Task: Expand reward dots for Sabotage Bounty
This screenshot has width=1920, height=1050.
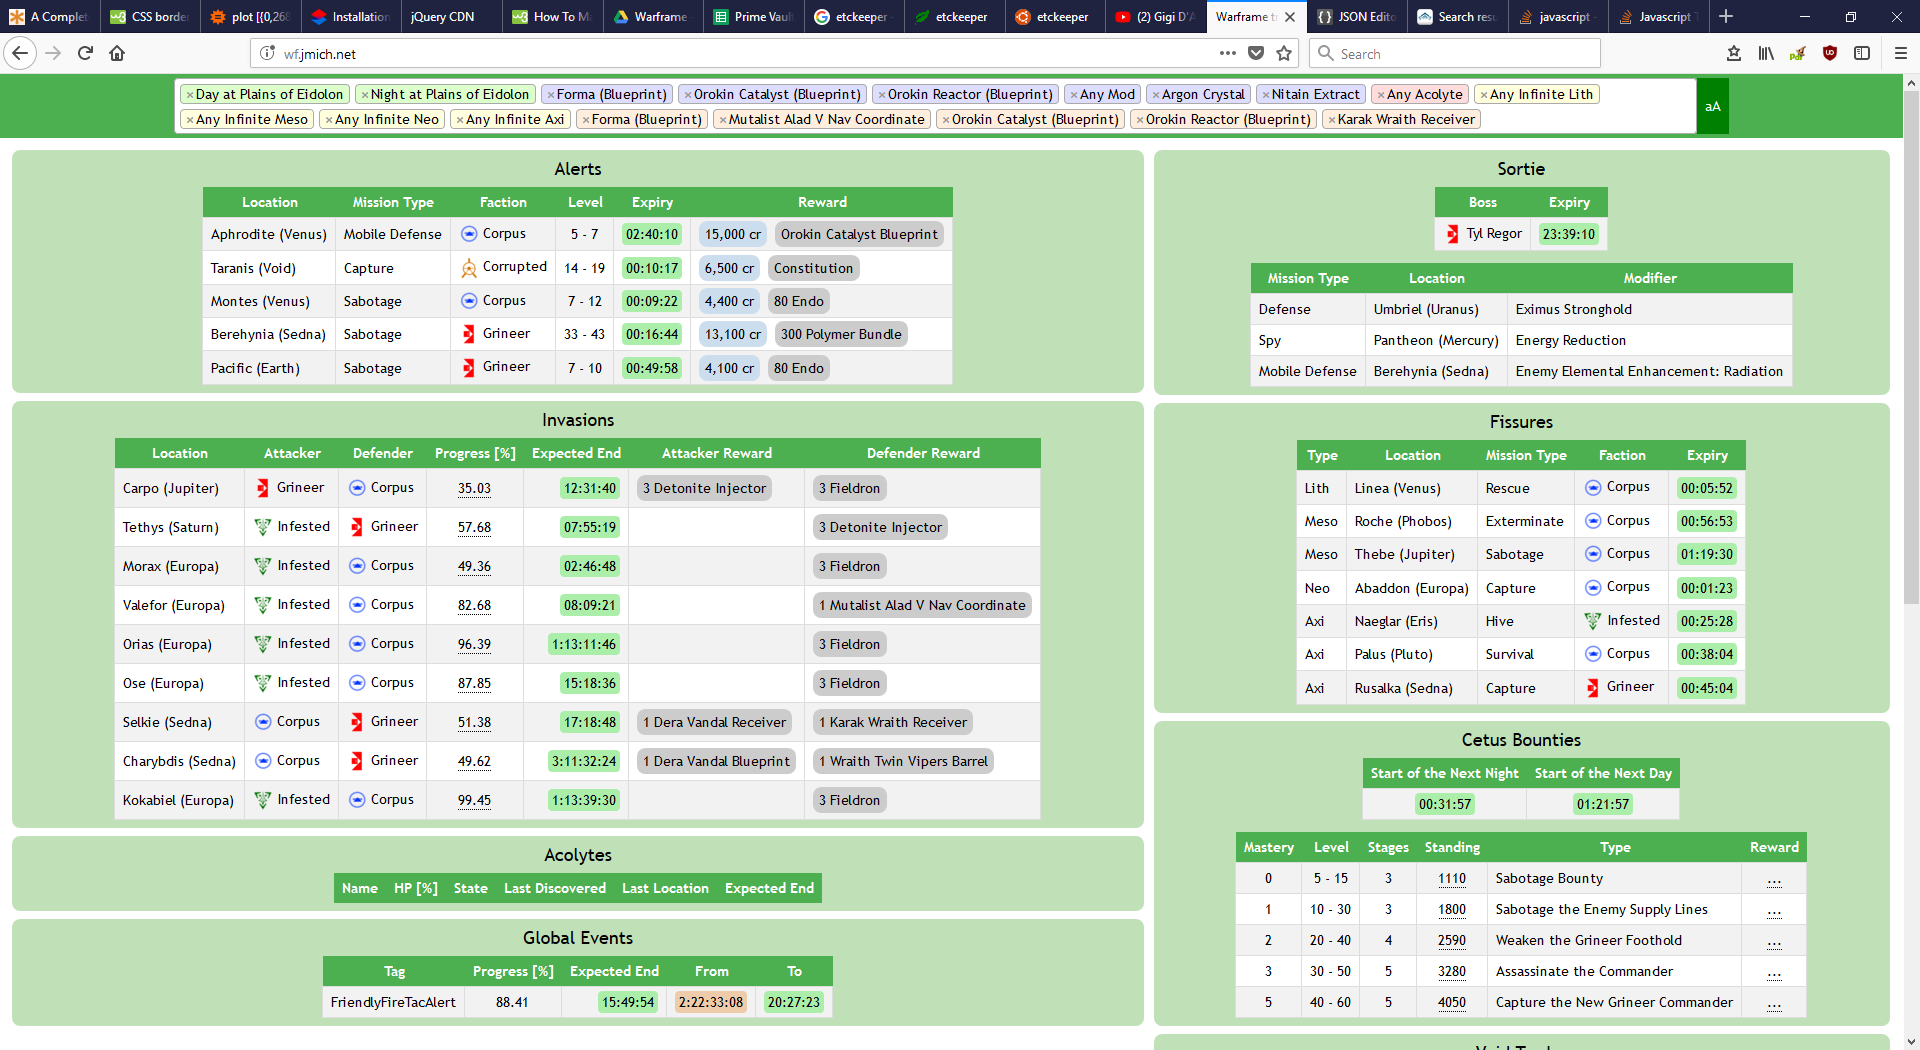Action: [1774, 879]
